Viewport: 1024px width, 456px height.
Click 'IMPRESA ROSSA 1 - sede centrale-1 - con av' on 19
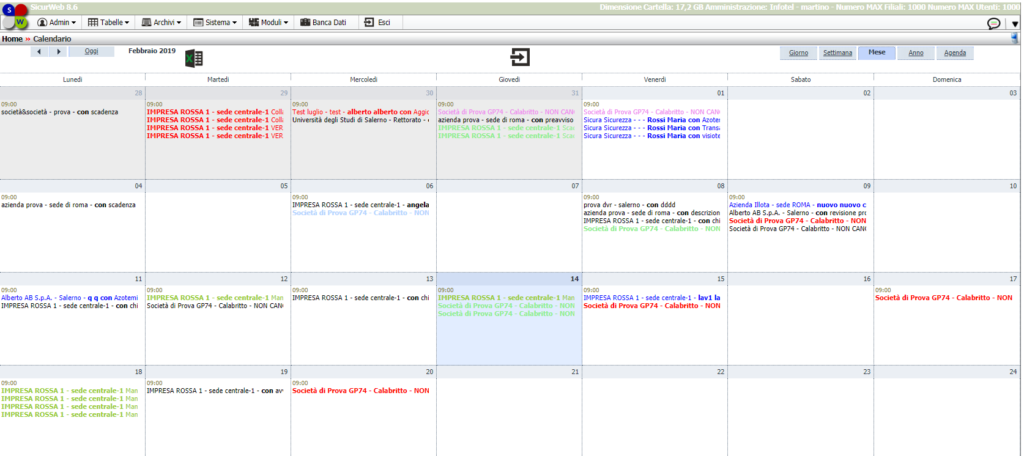[215, 391]
